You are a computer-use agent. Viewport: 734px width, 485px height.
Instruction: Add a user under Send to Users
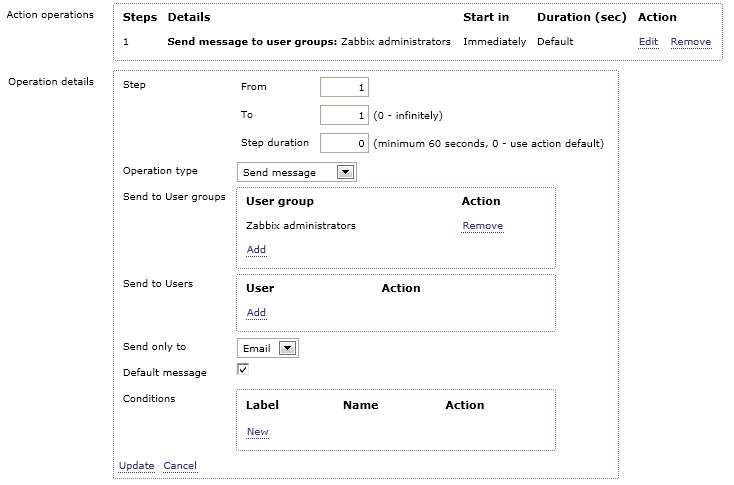[x=256, y=313]
